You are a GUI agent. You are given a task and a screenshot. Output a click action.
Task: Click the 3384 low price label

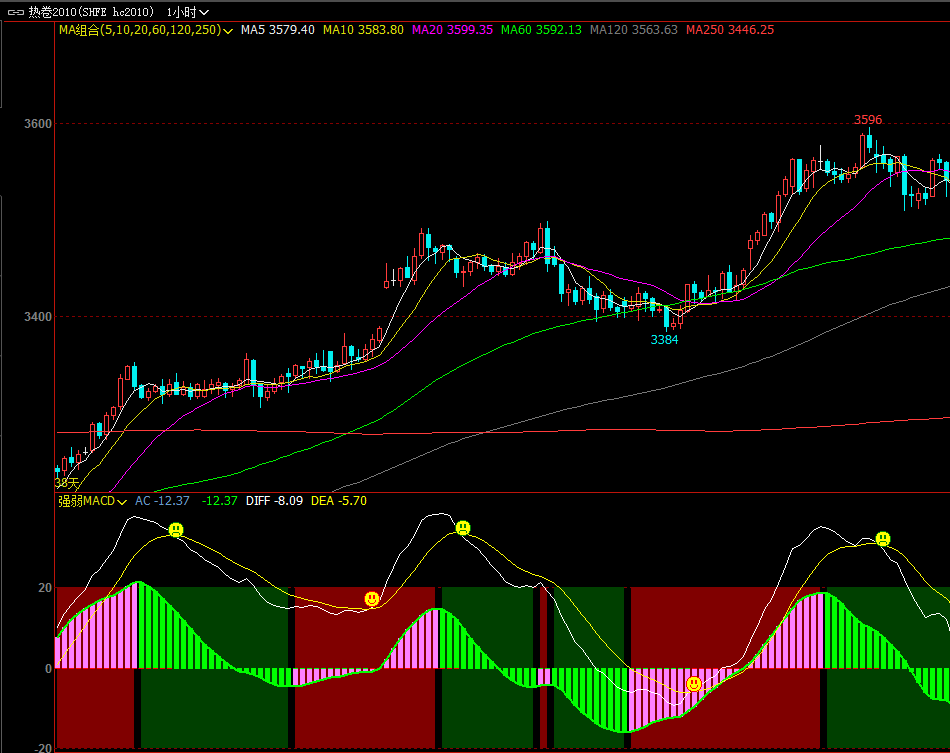coord(664,340)
